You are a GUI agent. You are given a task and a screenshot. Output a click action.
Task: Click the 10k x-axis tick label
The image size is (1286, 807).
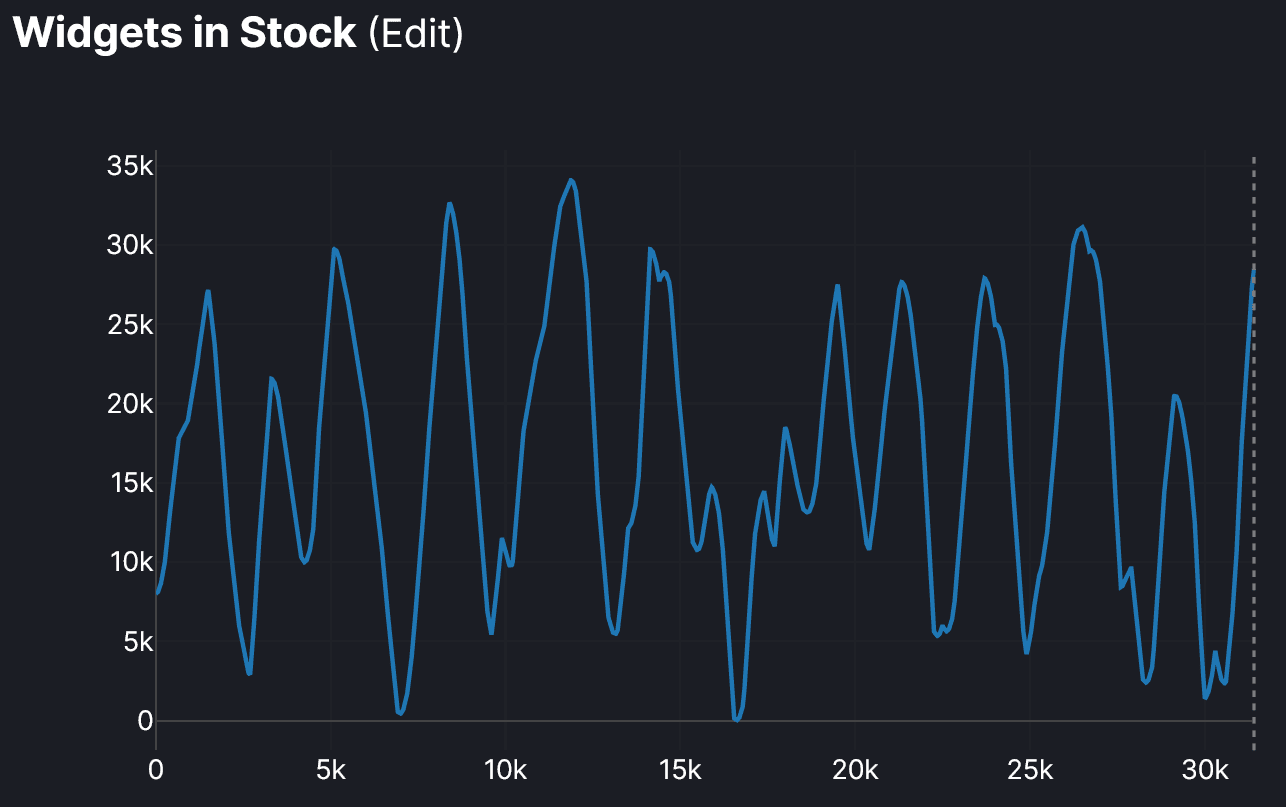[x=505, y=771]
